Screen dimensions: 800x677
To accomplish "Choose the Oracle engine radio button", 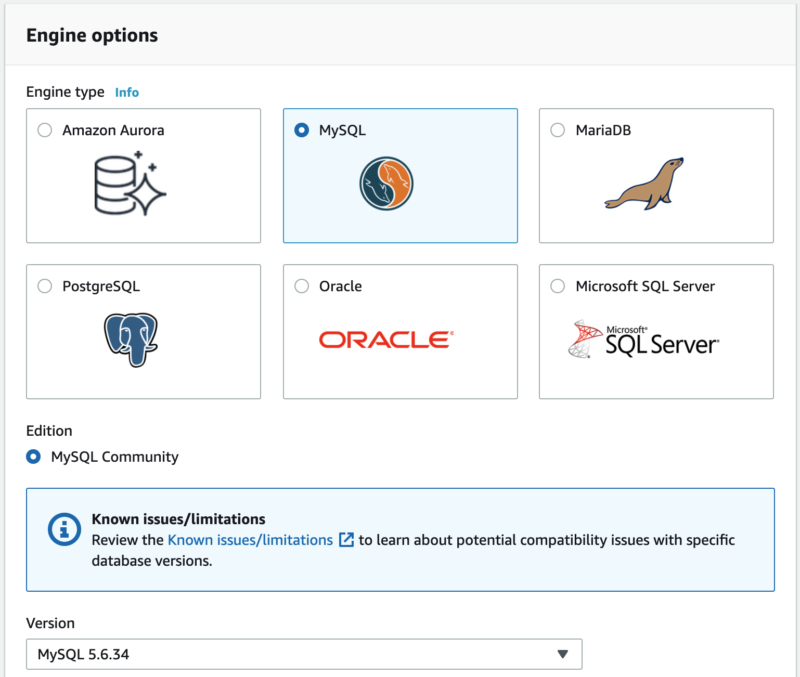I will click(302, 286).
